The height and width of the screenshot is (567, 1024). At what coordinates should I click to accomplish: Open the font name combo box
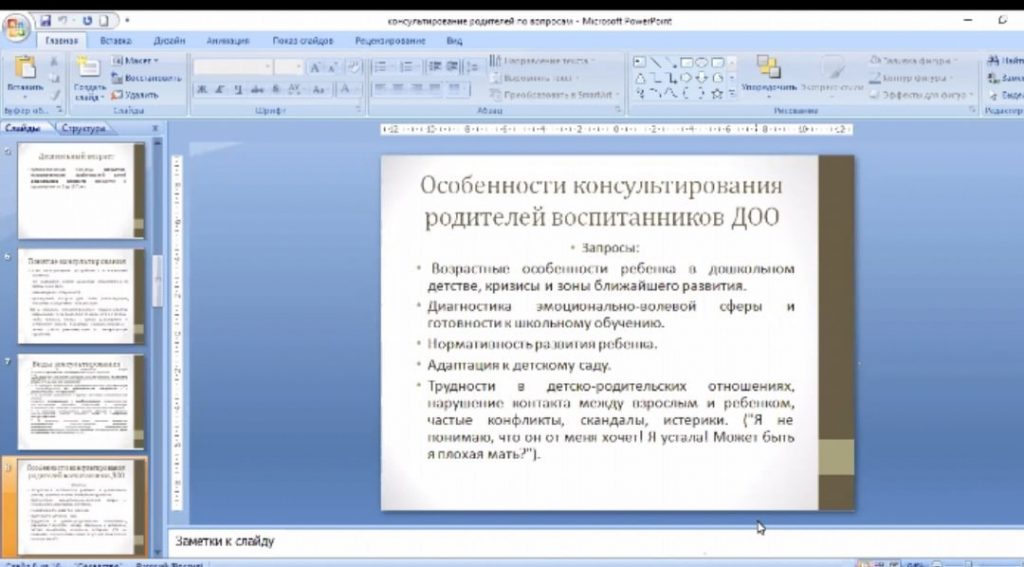point(232,67)
